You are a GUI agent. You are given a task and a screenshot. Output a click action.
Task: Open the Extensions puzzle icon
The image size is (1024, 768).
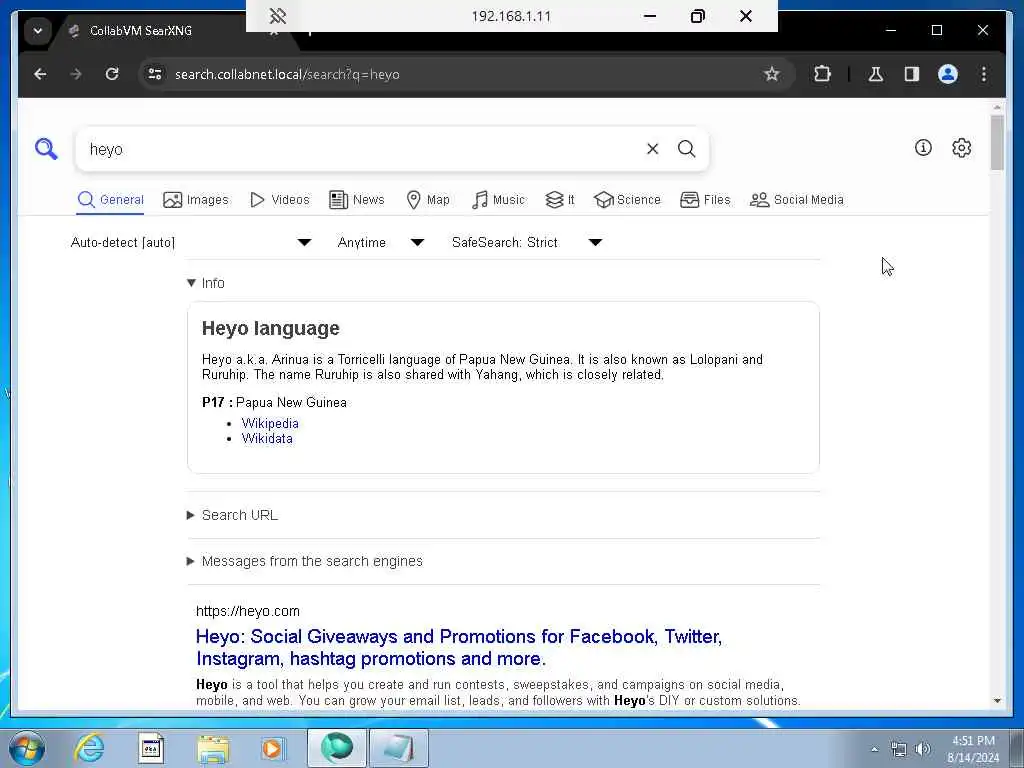pos(822,74)
